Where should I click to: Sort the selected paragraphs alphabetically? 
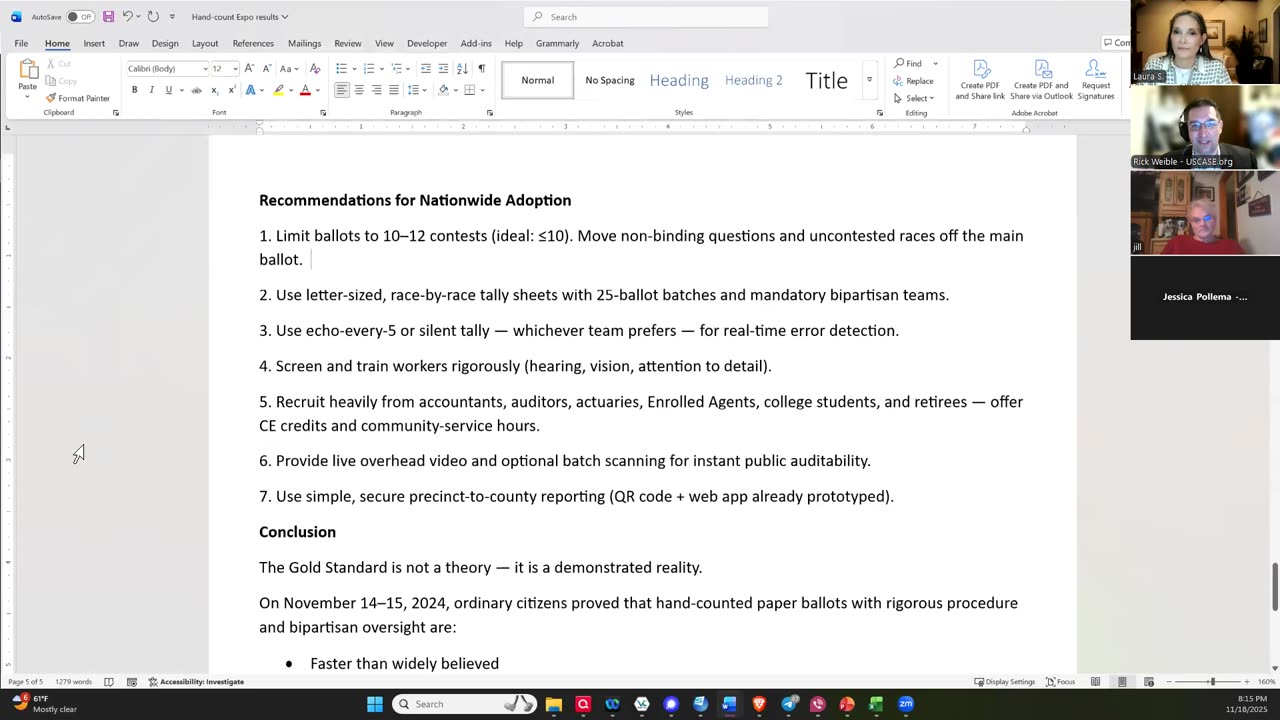(462, 68)
